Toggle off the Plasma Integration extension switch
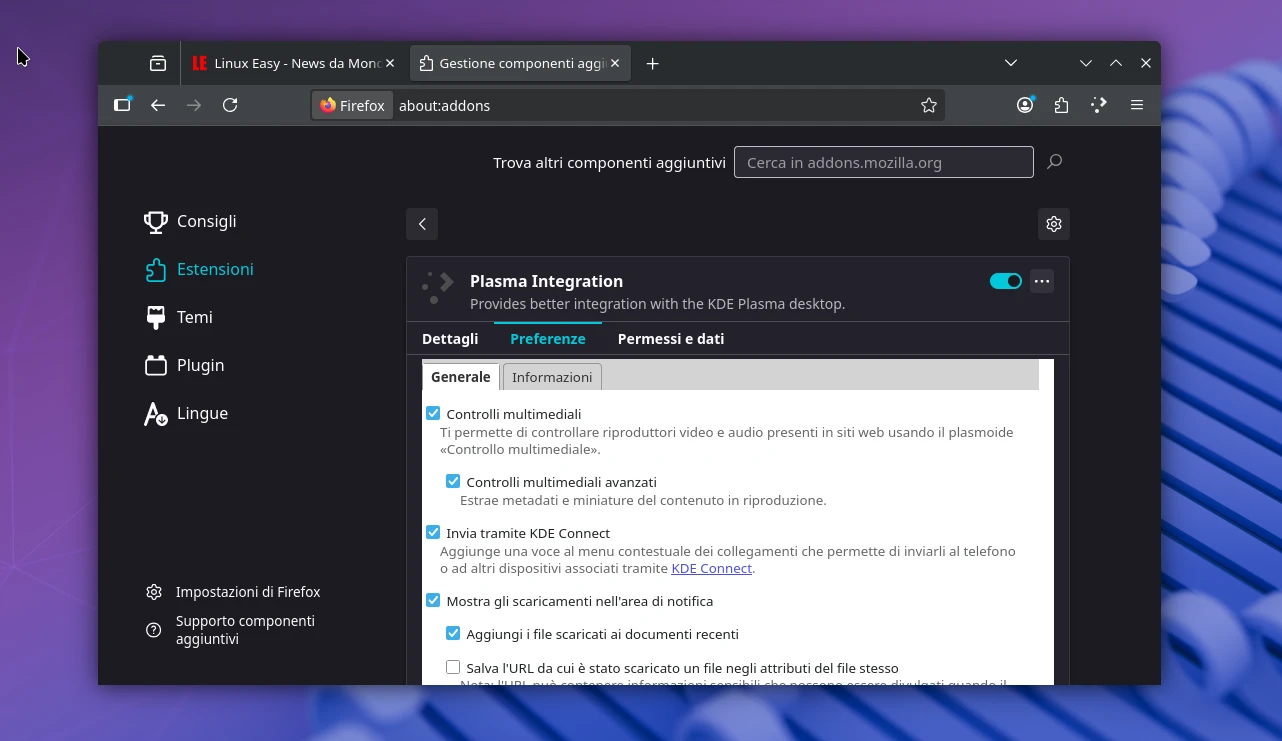Viewport: 1282px width, 741px height. click(x=1005, y=281)
